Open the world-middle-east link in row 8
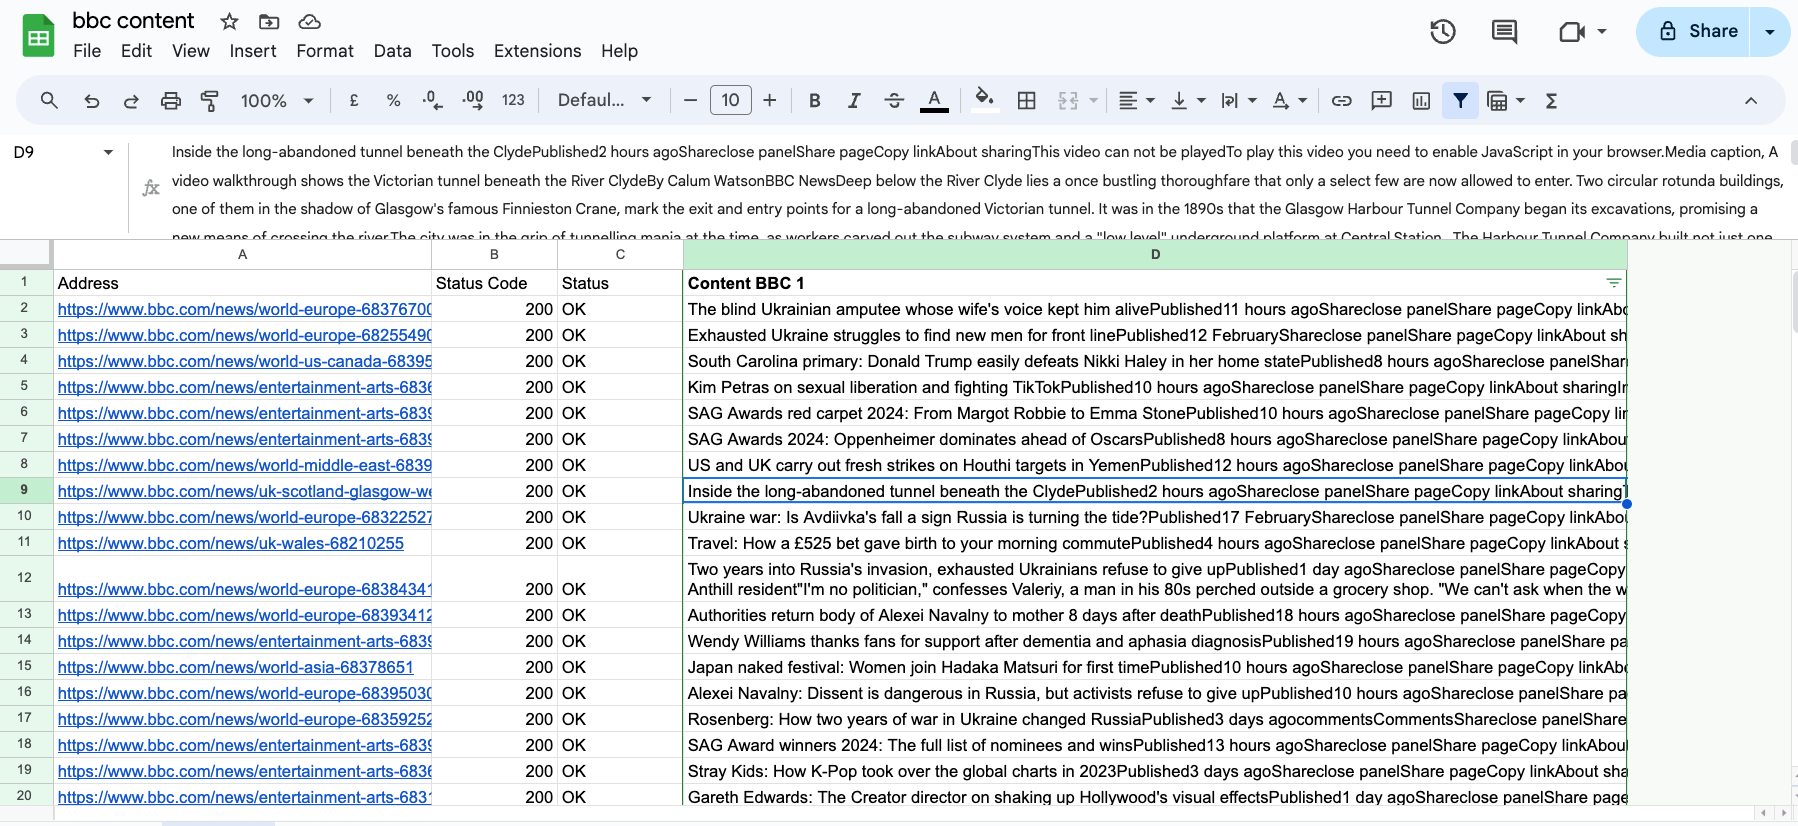Screen dimensions: 1798x826 [x=245, y=465]
